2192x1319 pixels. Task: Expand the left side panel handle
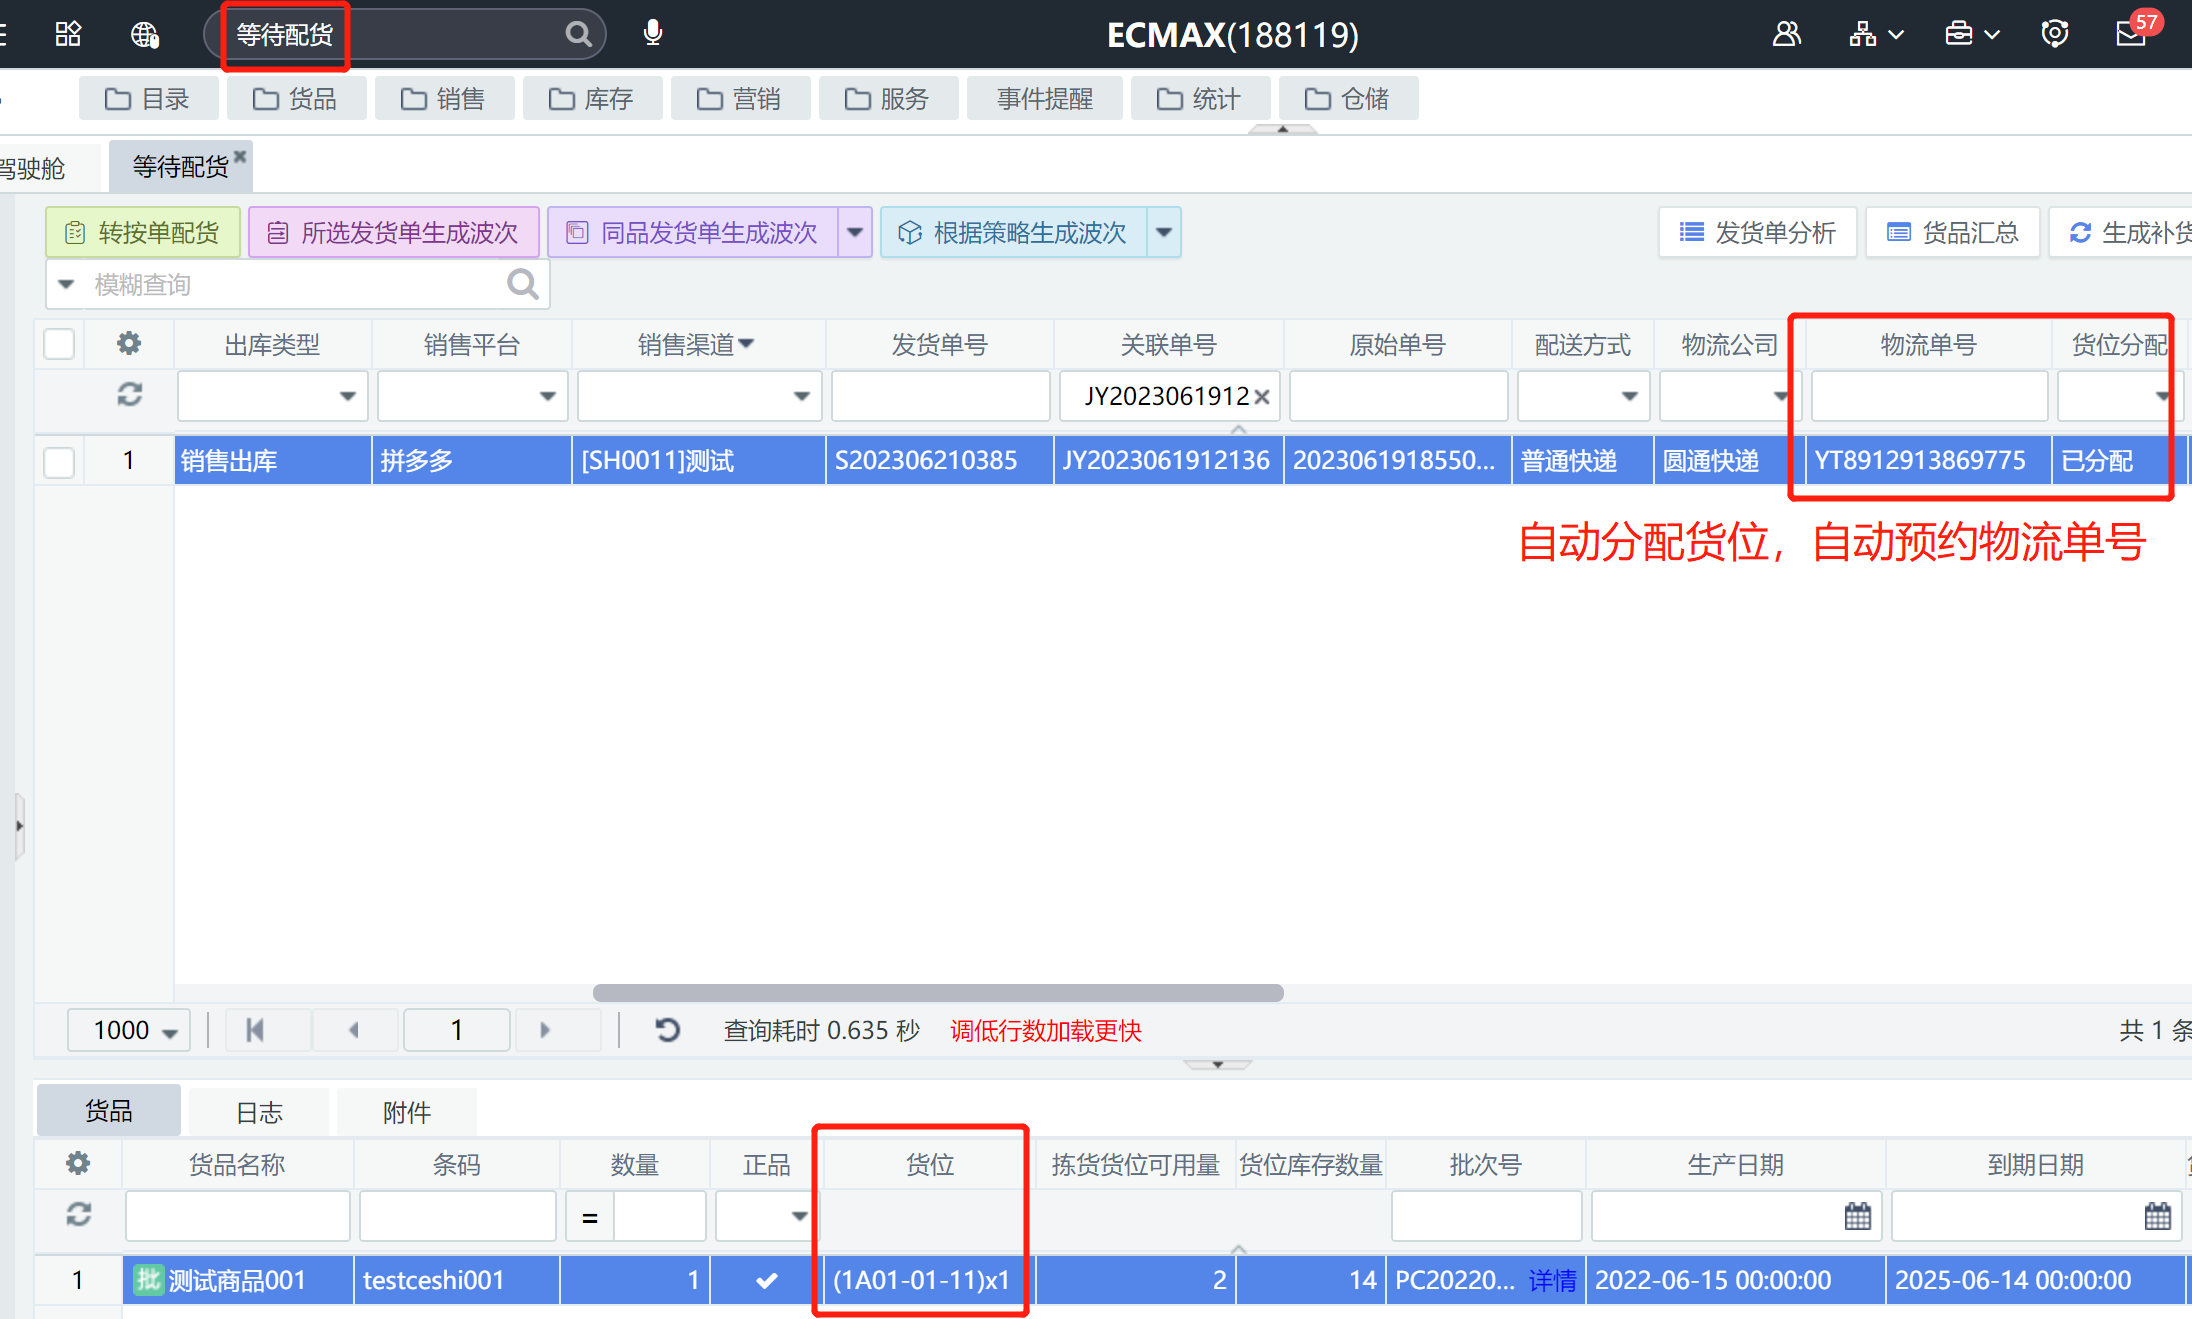pos(19,826)
